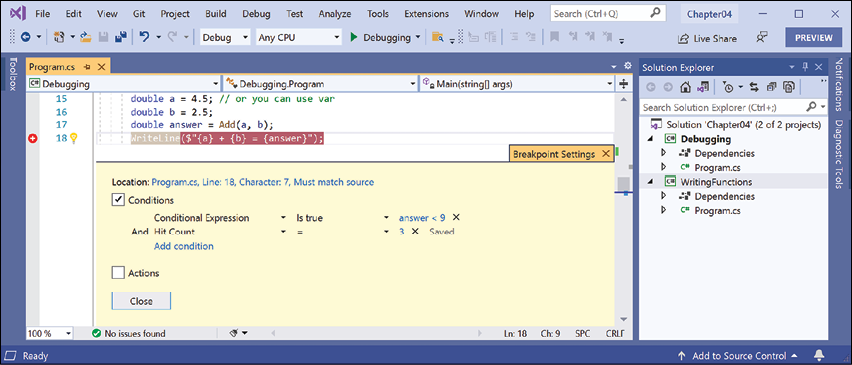Open the Debug menu

[255, 14]
